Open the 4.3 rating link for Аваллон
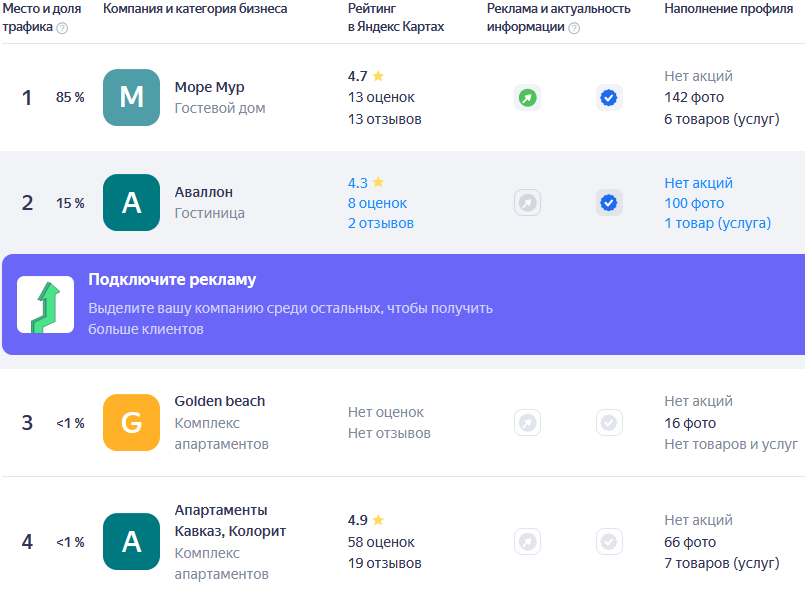The height and width of the screenshot is (595, 805). click(358, 183)
